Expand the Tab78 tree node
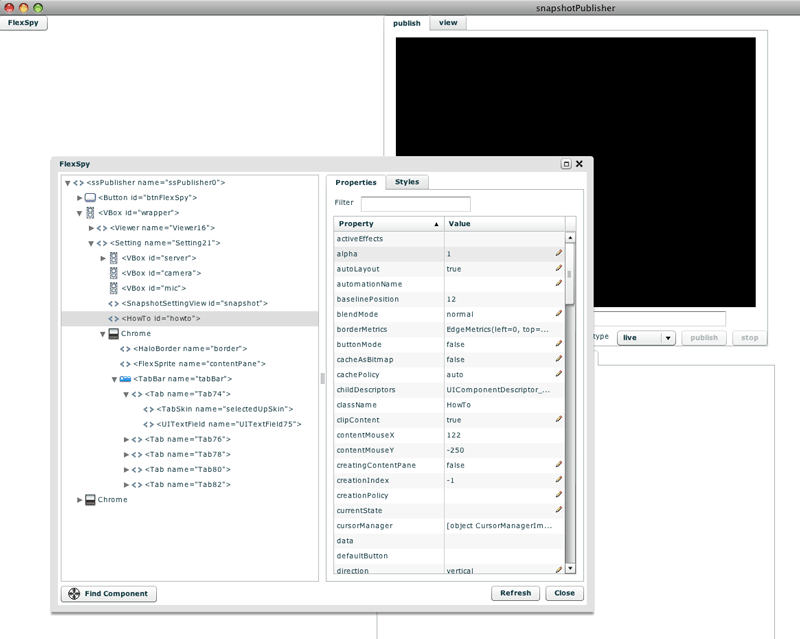The image size is (800, 639). click(127, 454)
